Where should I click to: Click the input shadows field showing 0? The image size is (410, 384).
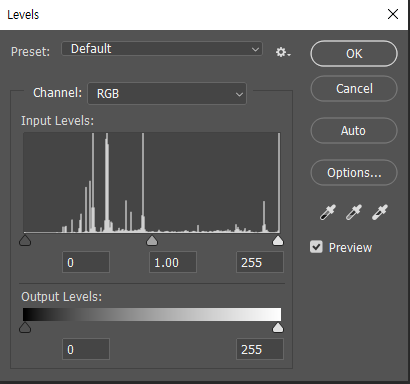[86, 262]
